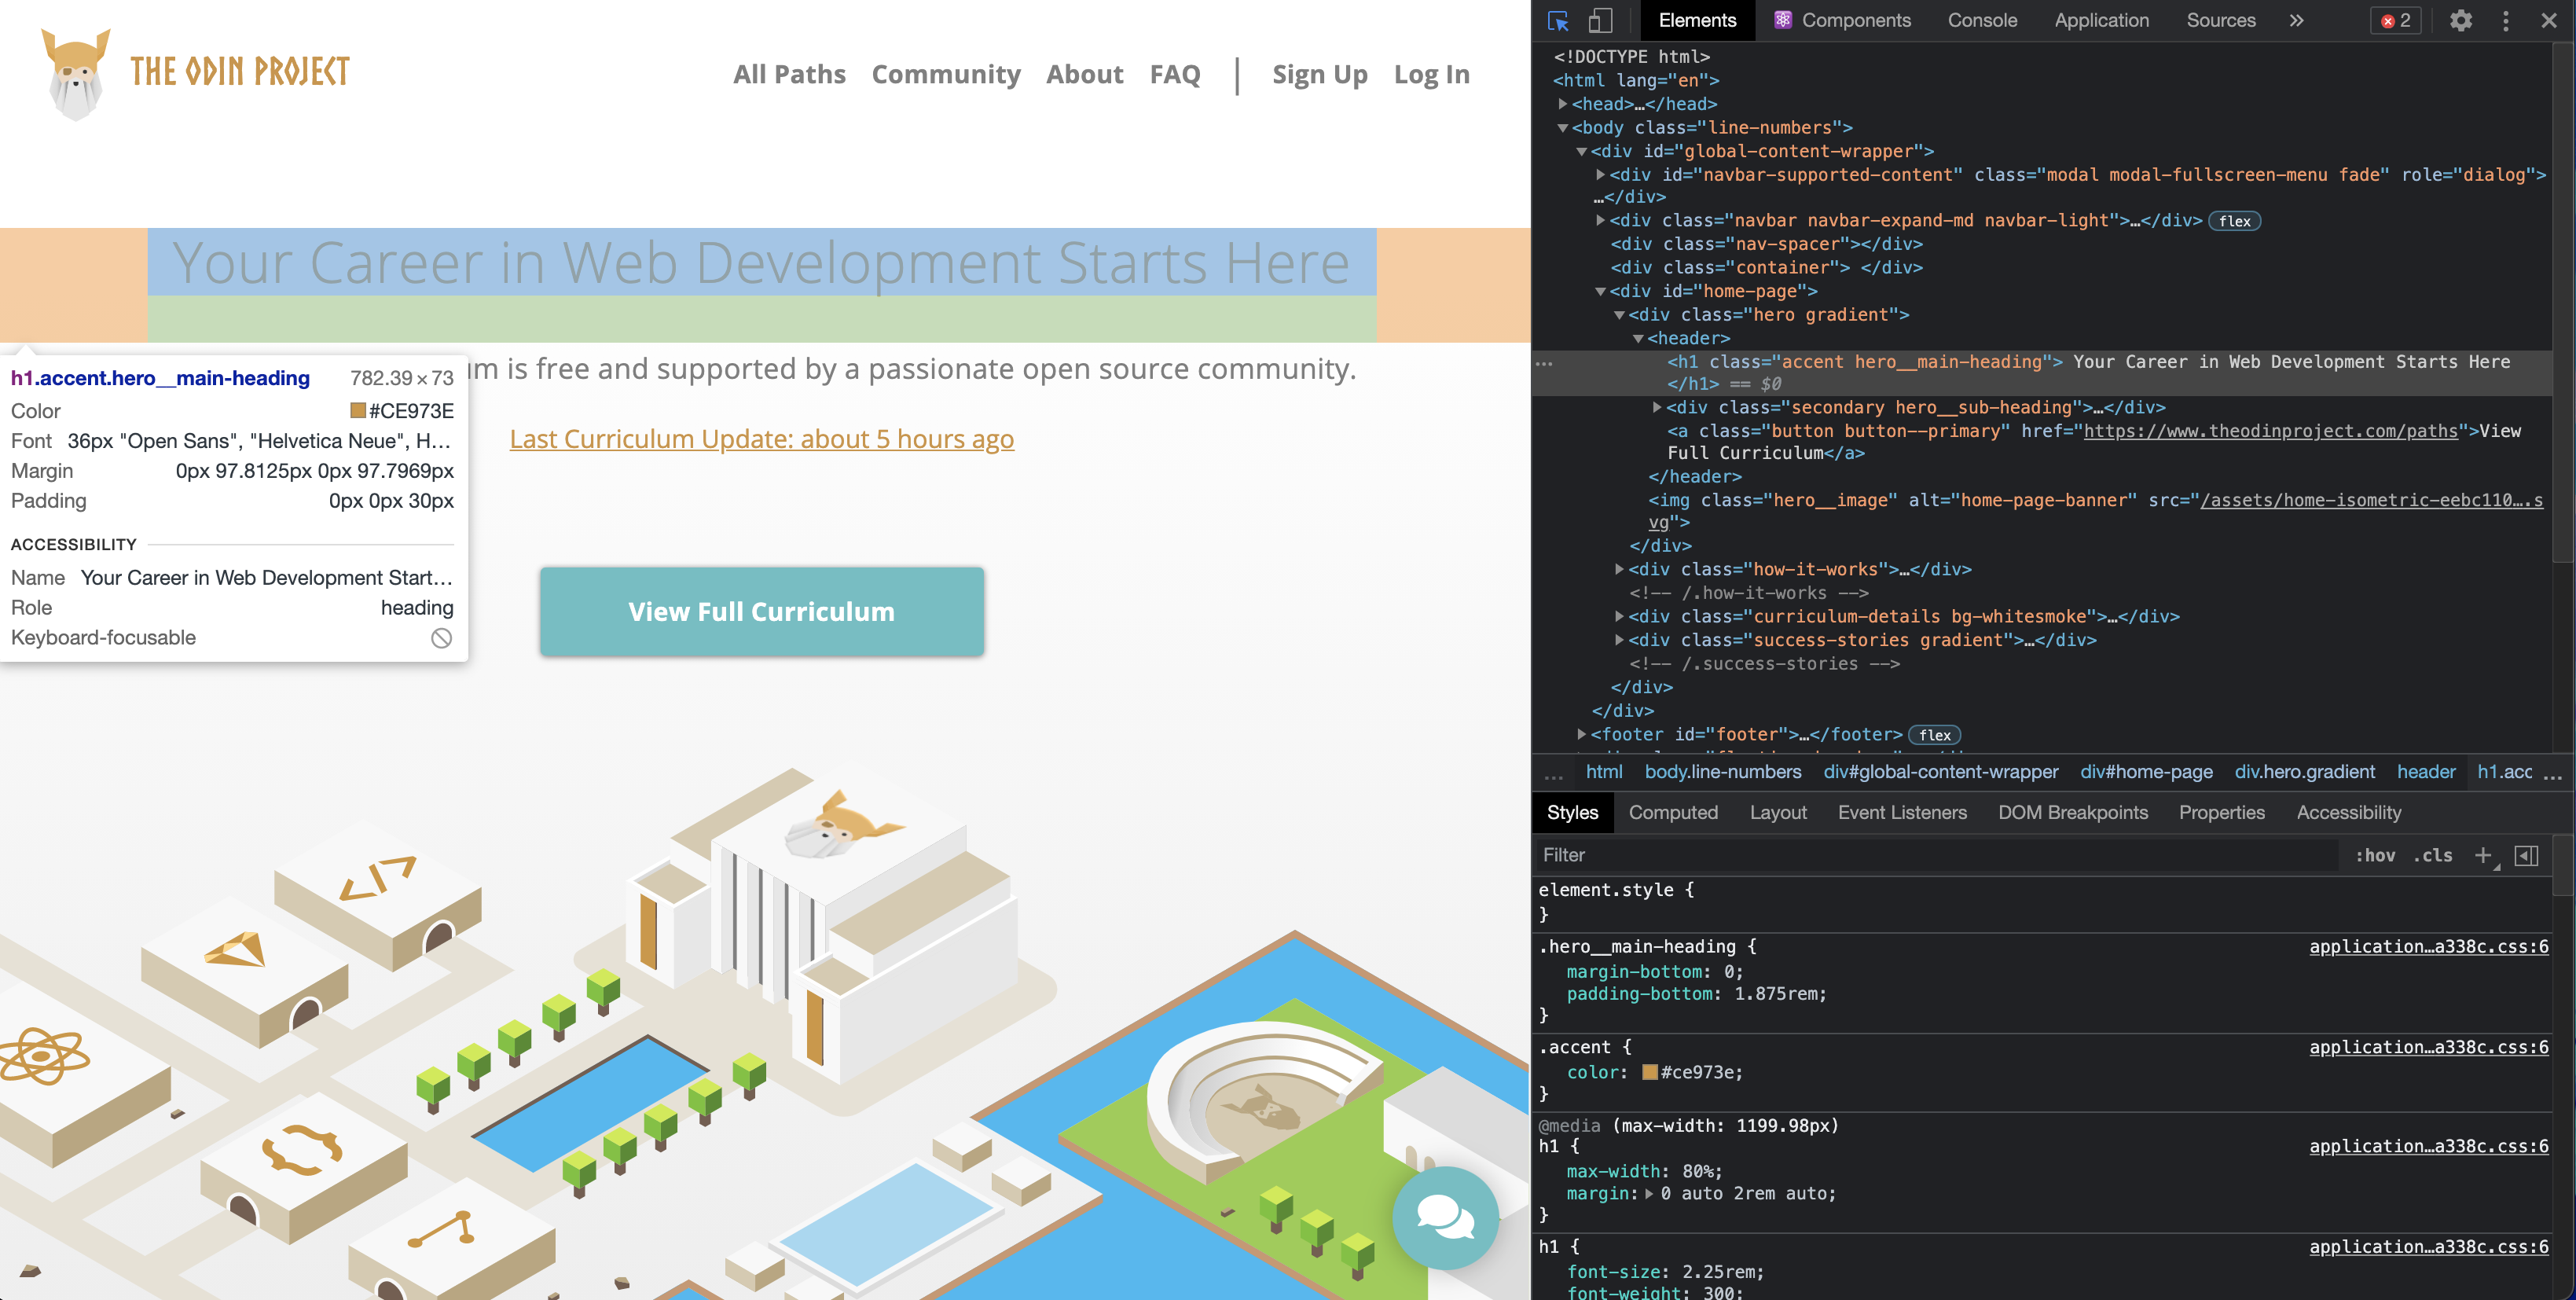The height and width of the screenshot is (1300, 2576).
Task: Show more DevTools tabs chevron
Action: pyautogui.click(x=2297, y=21)
